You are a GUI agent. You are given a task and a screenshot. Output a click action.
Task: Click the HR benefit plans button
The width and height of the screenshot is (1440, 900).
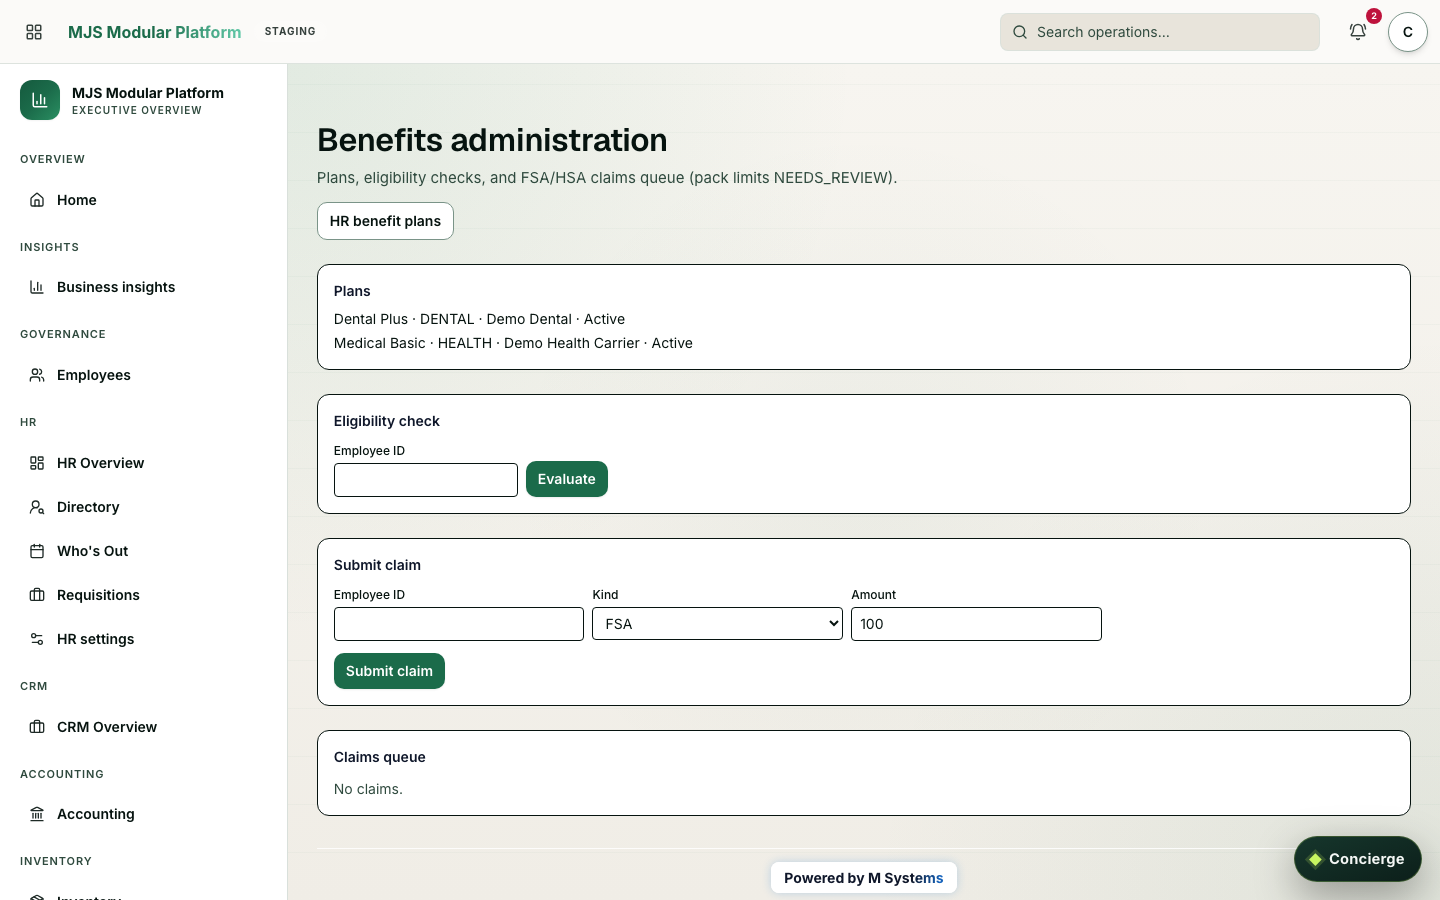click(x=385, y=221)
